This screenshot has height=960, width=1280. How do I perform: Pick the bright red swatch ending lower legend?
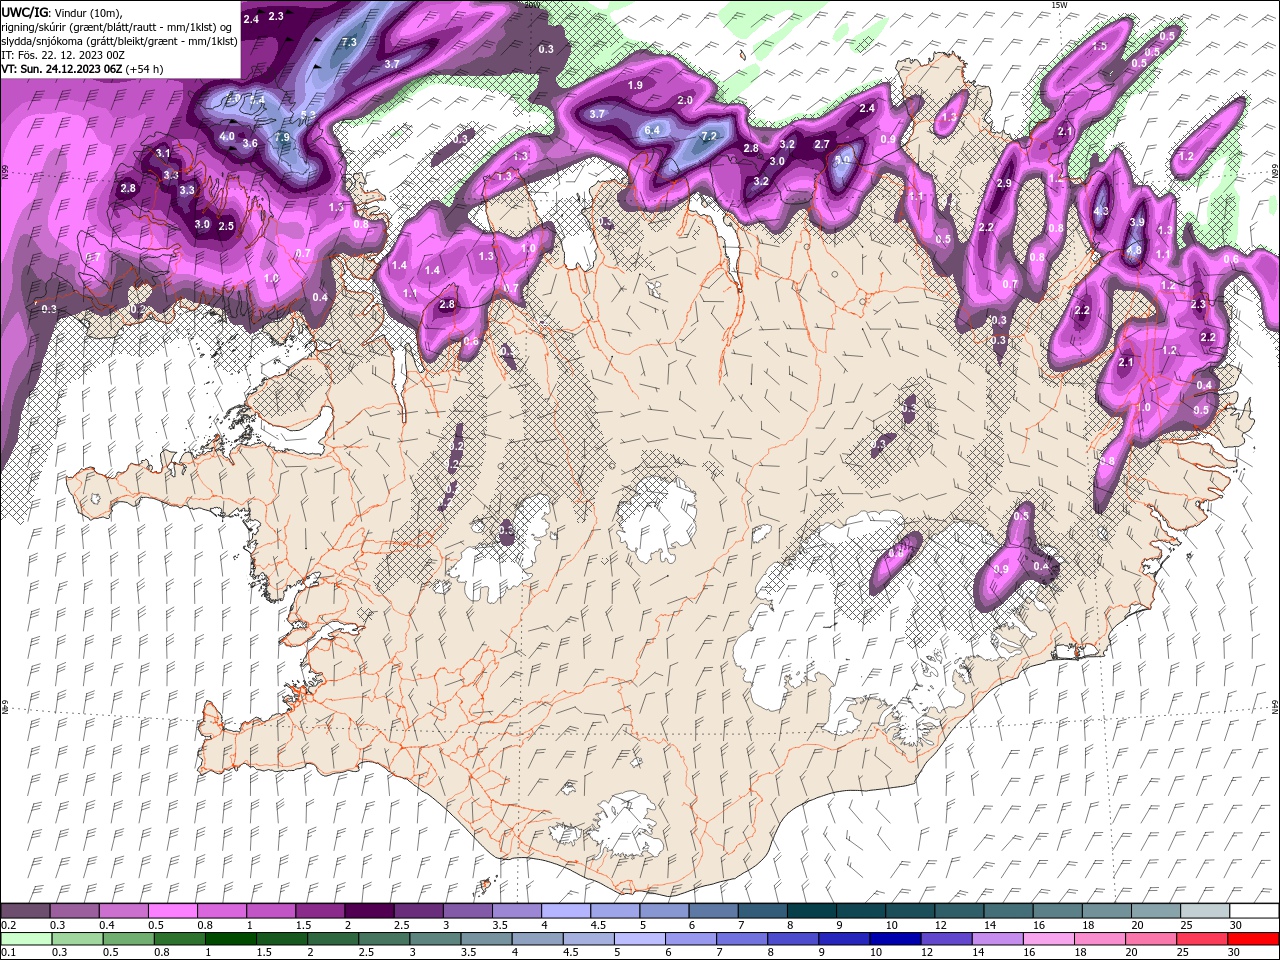1254,938
